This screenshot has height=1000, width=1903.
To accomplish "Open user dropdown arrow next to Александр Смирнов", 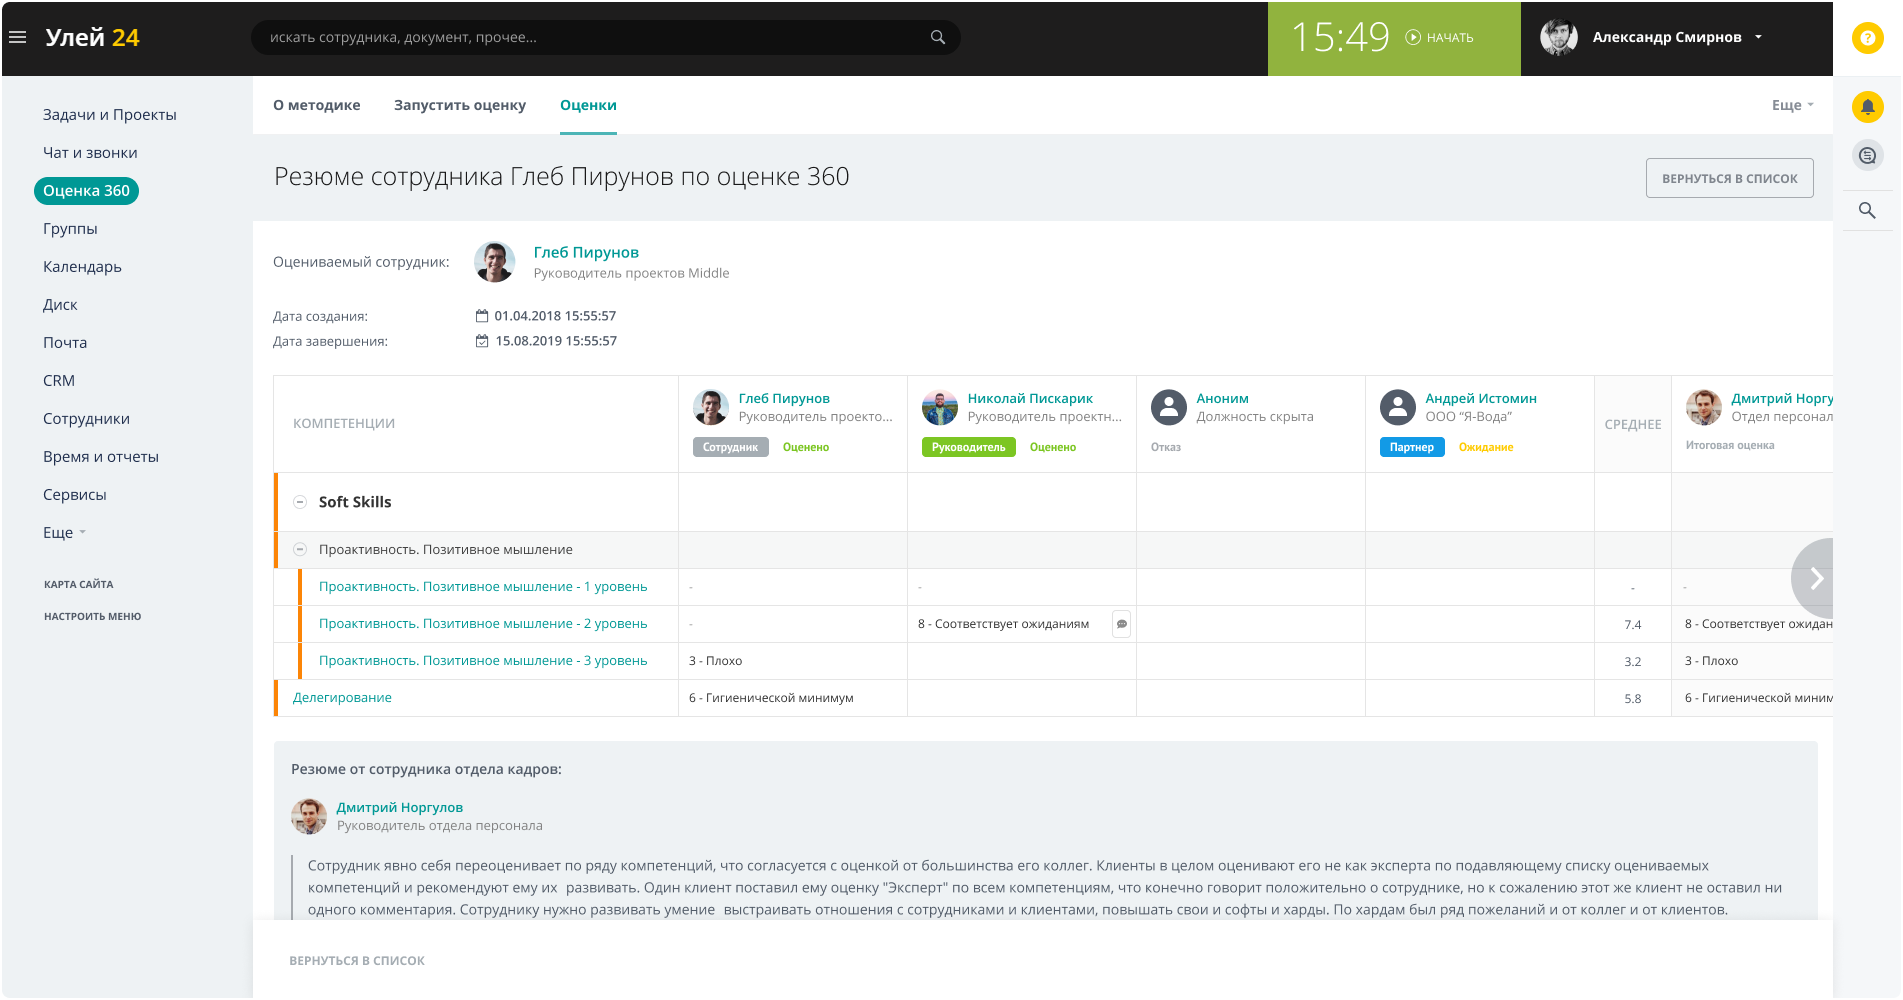I will click(1759, 37).
